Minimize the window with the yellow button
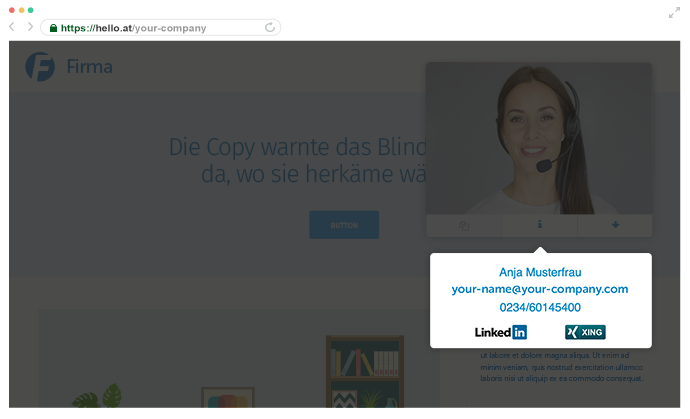 point(21,10)
